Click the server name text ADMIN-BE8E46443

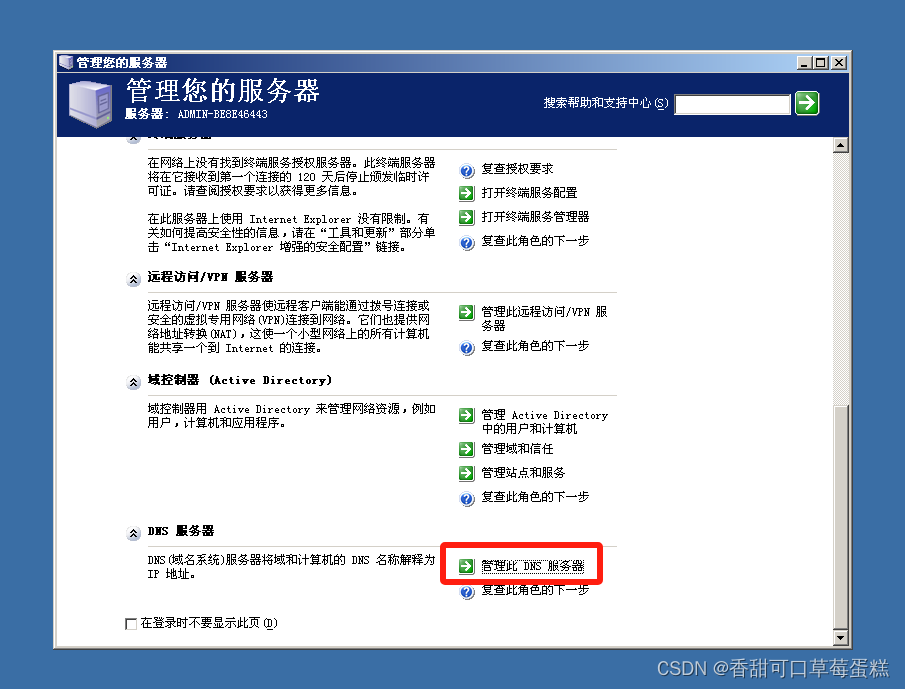[222, 114]
